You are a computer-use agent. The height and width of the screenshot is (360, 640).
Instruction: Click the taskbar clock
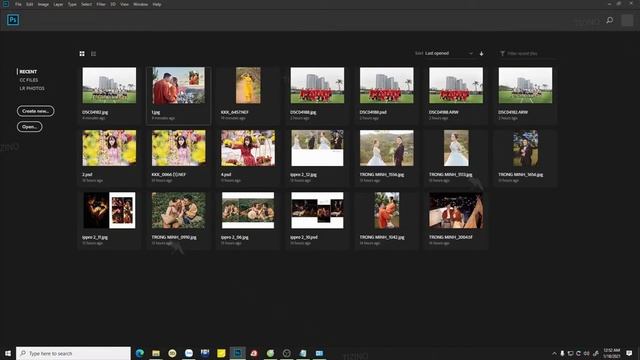coord(612,353)
